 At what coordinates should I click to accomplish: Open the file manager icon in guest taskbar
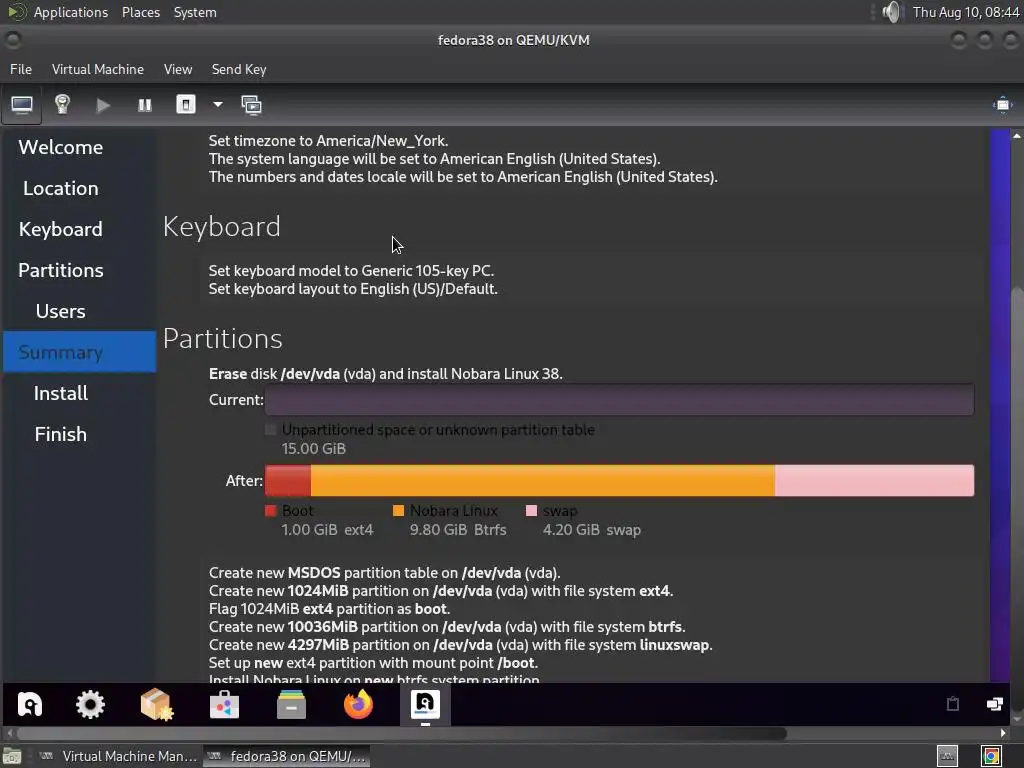(291, 705)
